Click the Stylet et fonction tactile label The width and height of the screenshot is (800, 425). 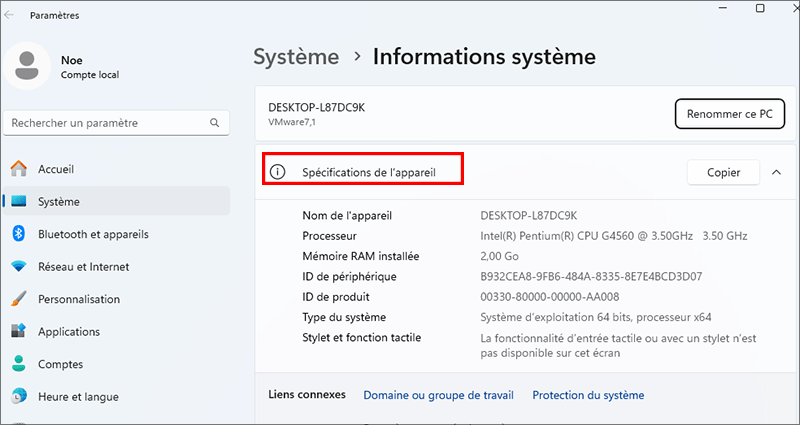tap(362, 337)
